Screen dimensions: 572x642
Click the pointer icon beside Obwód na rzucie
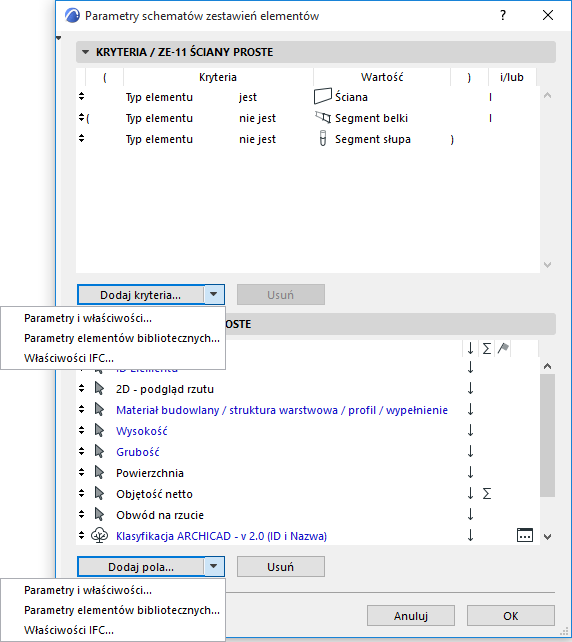click(99, 514)
